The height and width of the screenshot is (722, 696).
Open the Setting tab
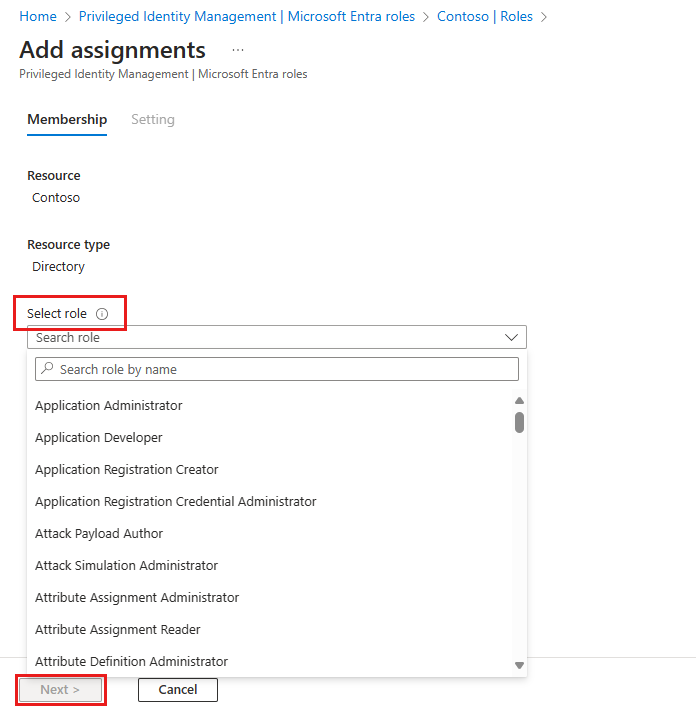153,120
